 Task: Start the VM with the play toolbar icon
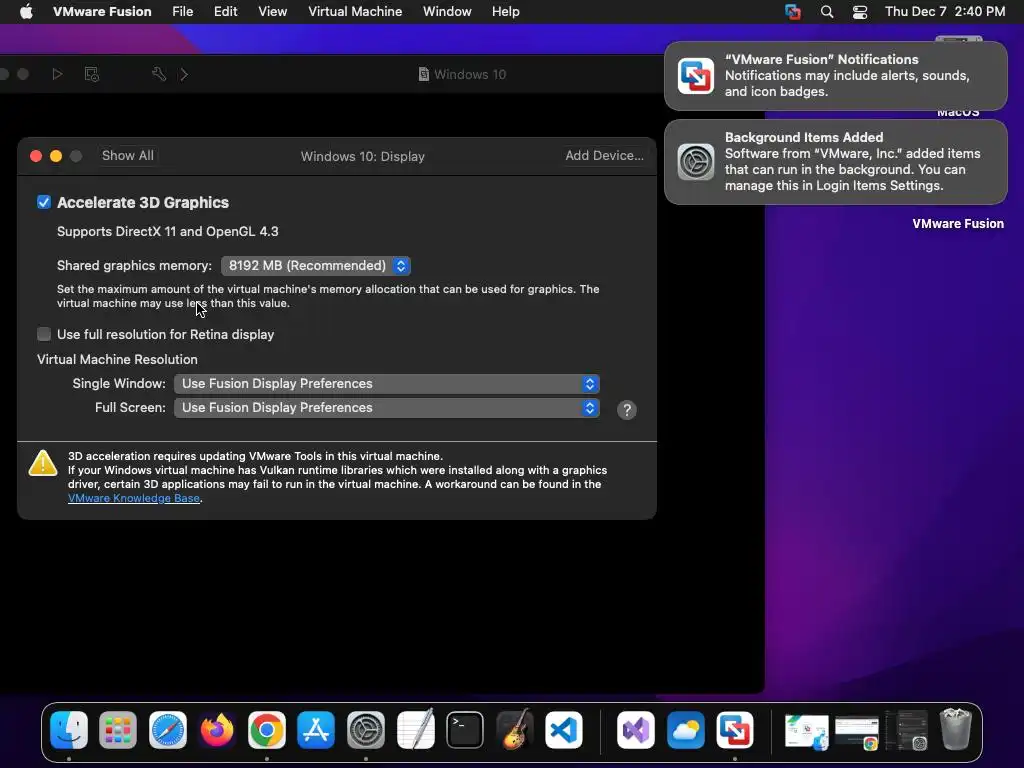(x=57, y=74)
